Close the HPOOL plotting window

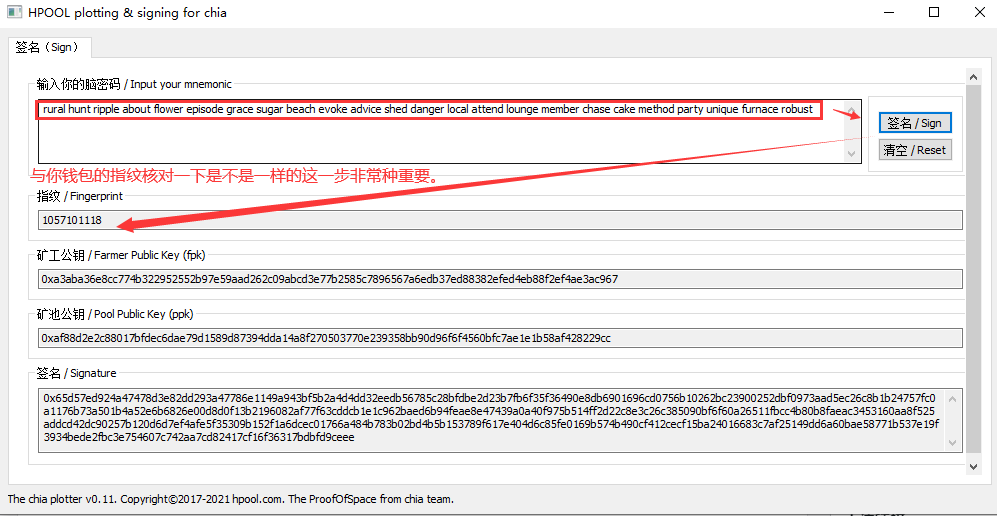click(x=978, y=13)
